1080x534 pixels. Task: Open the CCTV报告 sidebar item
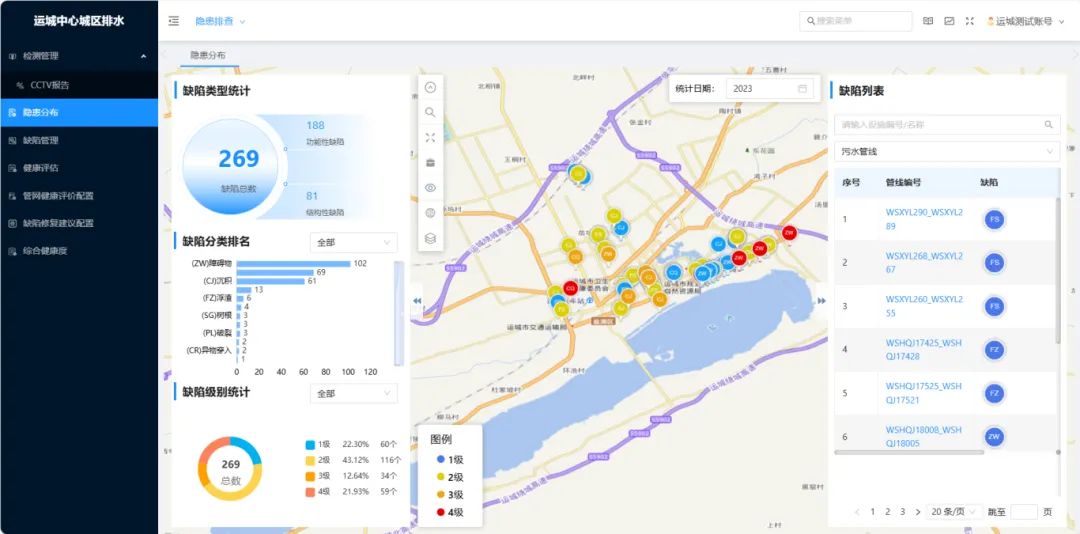tap(49, 85)
